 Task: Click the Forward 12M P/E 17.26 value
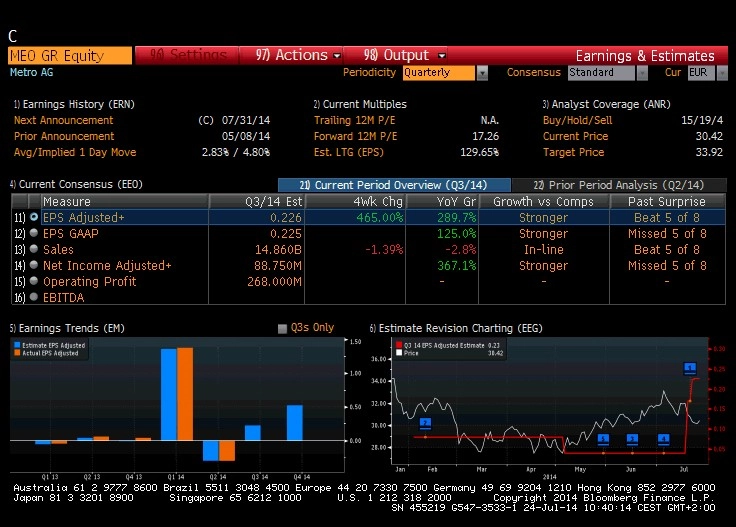[x=485, y=136]
